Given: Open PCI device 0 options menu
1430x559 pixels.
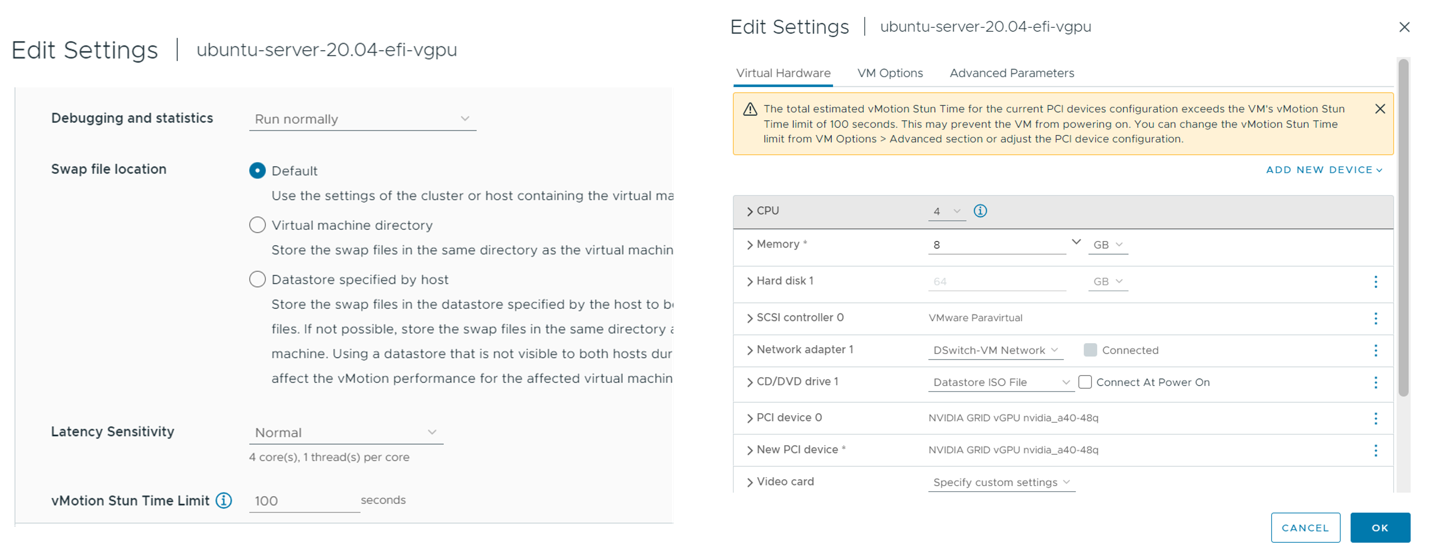Looking at the screenshot, I should (x=1375, y=418).
